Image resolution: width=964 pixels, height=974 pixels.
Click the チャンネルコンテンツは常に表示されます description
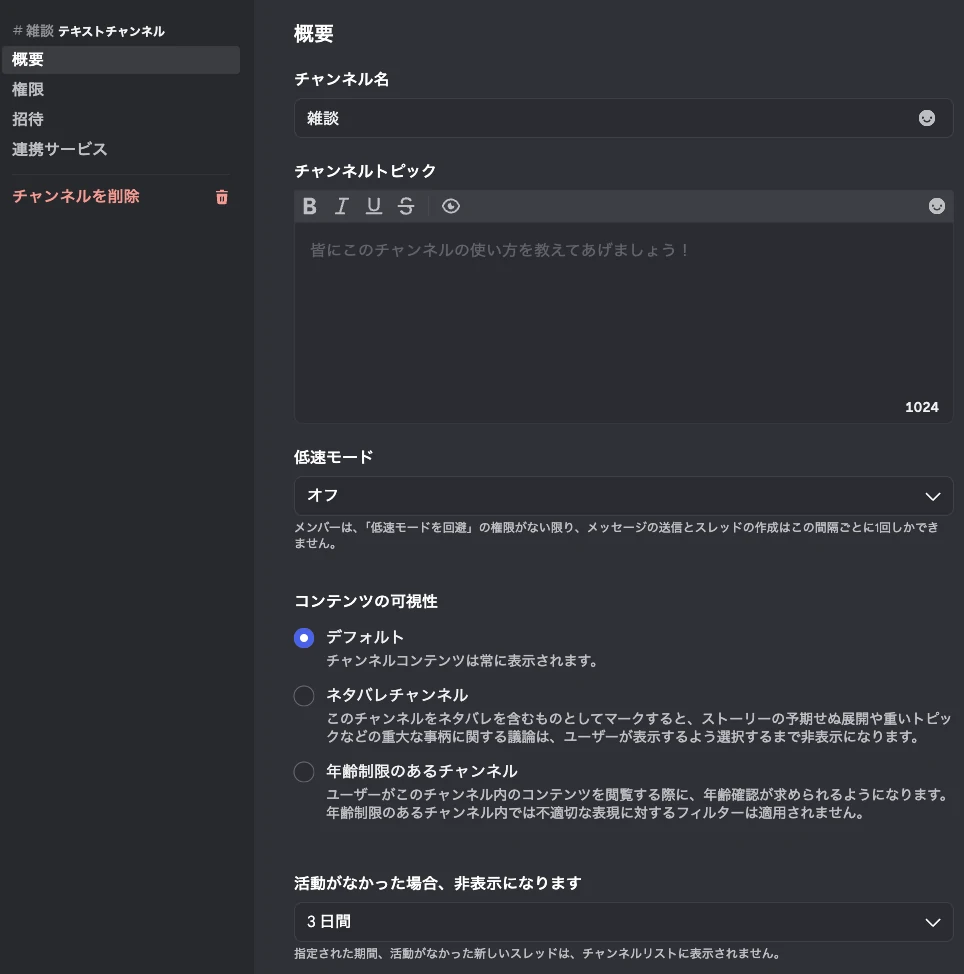[x=462, y=661]
